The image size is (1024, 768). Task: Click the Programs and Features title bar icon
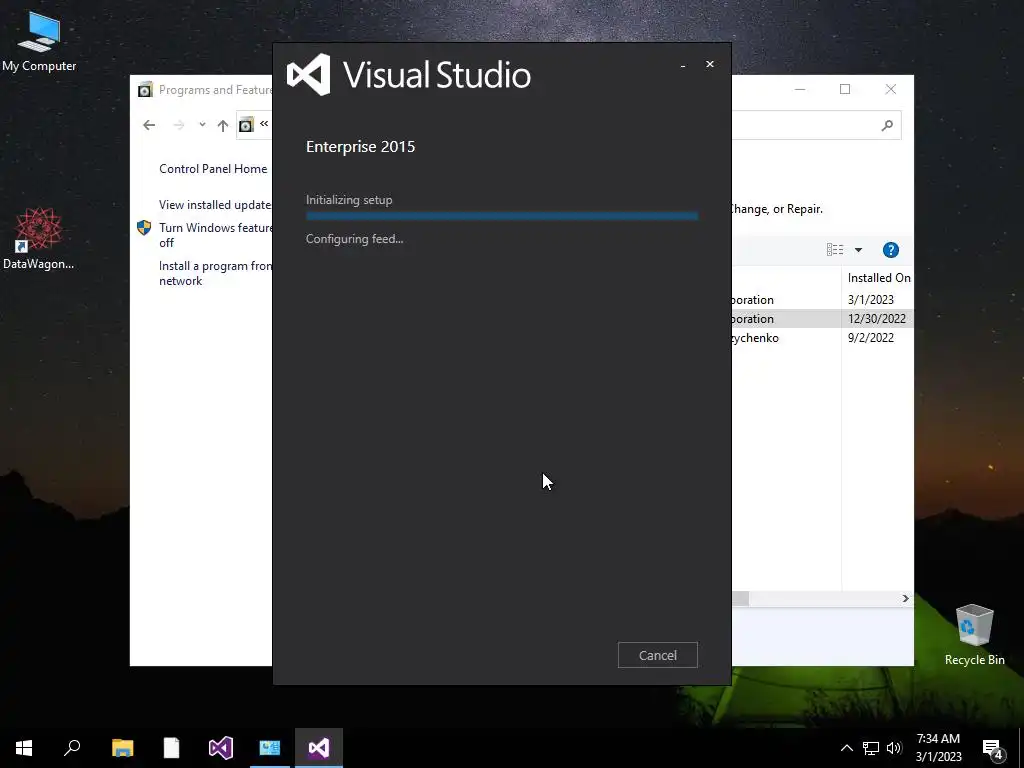point(145,89)
